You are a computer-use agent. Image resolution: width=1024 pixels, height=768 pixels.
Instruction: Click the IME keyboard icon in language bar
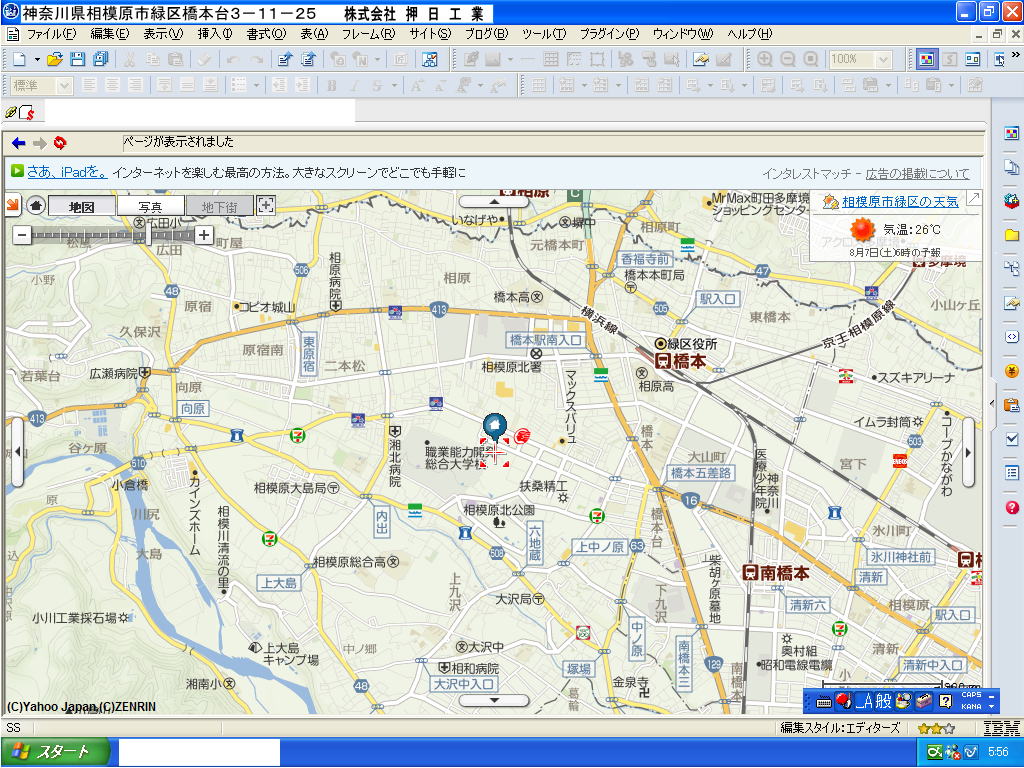pos(824,702)
